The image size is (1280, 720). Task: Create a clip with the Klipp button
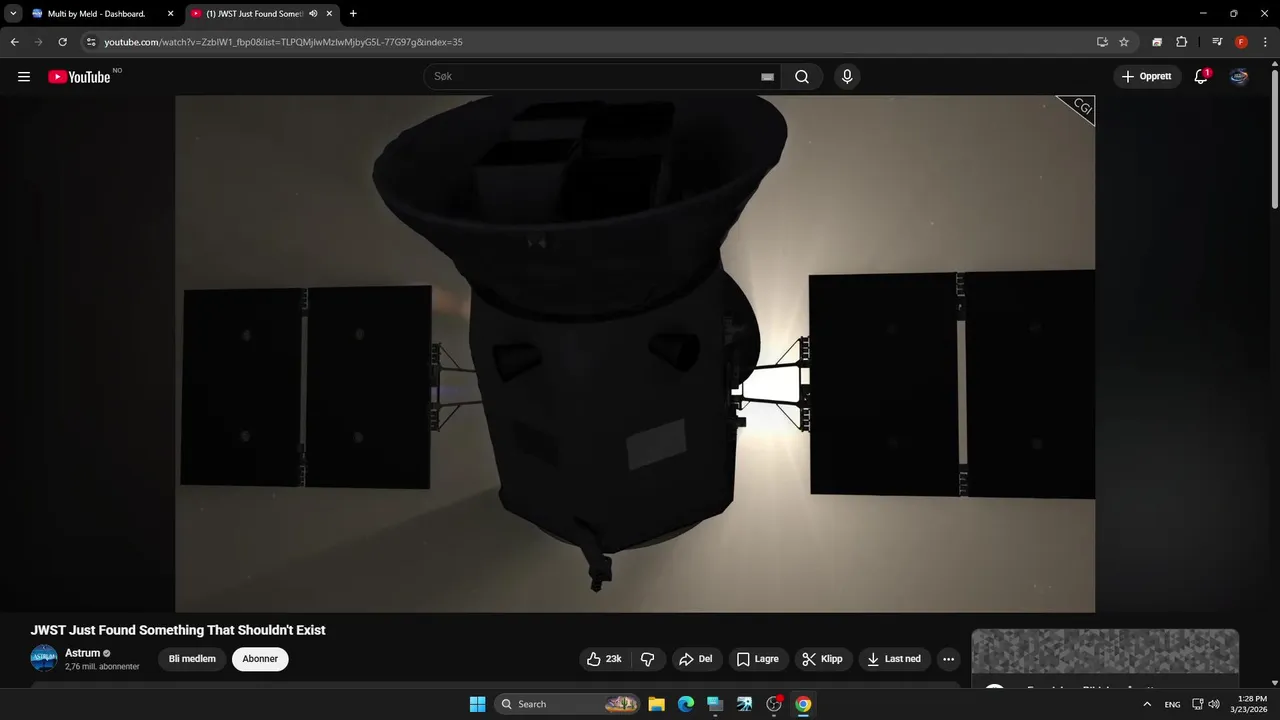(x=823, y=659)
